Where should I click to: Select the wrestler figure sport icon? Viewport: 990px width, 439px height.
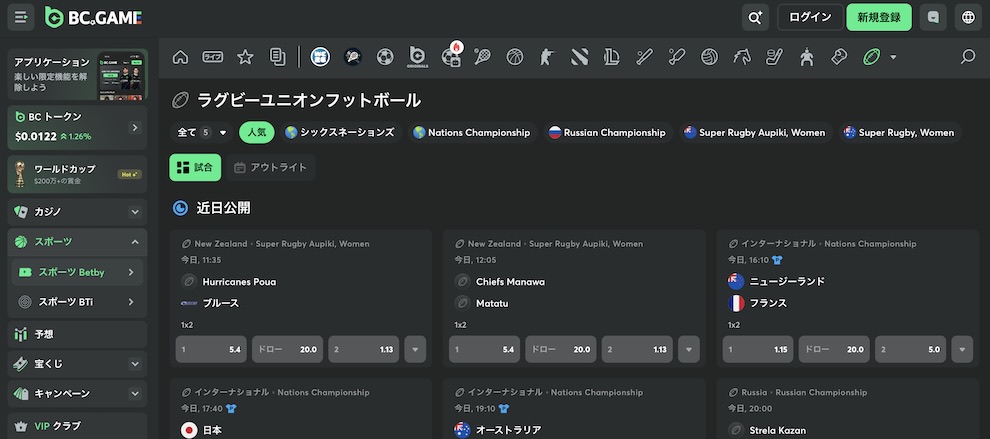(806, 57)
